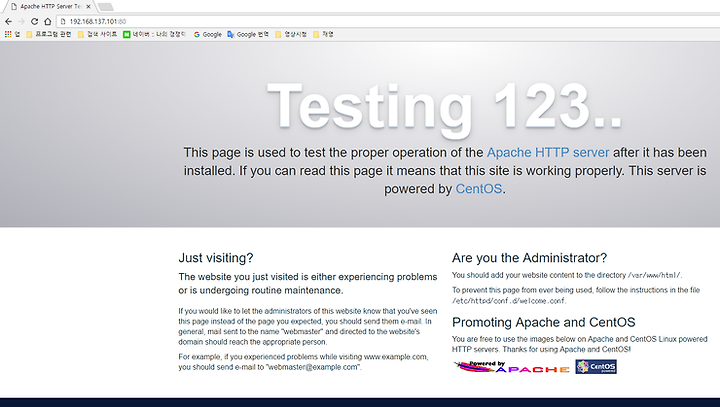Click the /var/www/html/ directory path text

pos(654,275)
